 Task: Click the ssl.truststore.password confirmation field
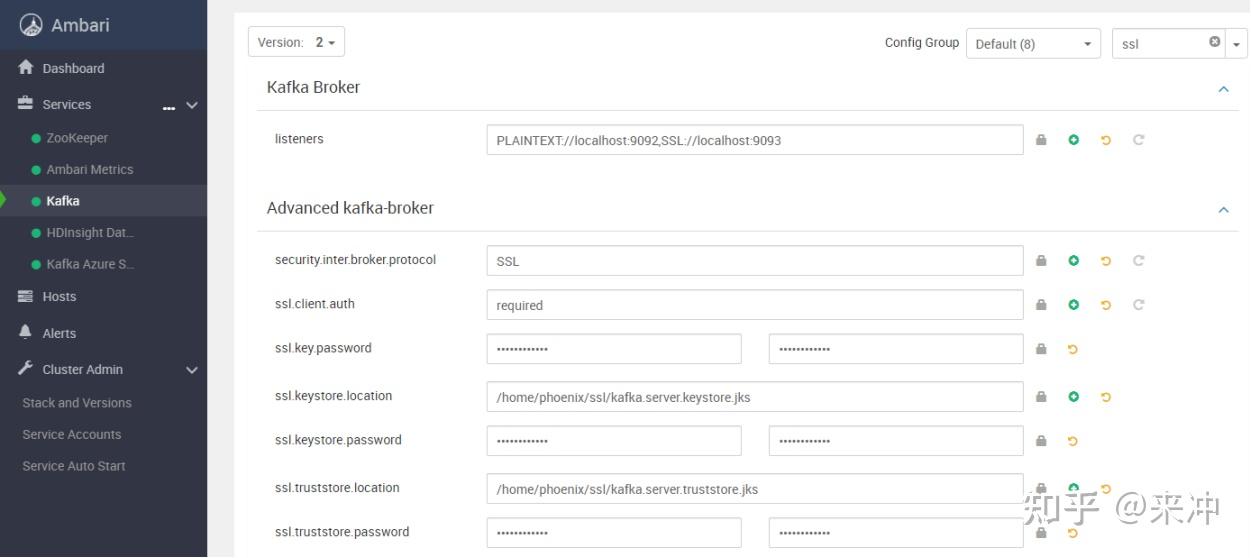pyautogui.click(x=896, y=533)
